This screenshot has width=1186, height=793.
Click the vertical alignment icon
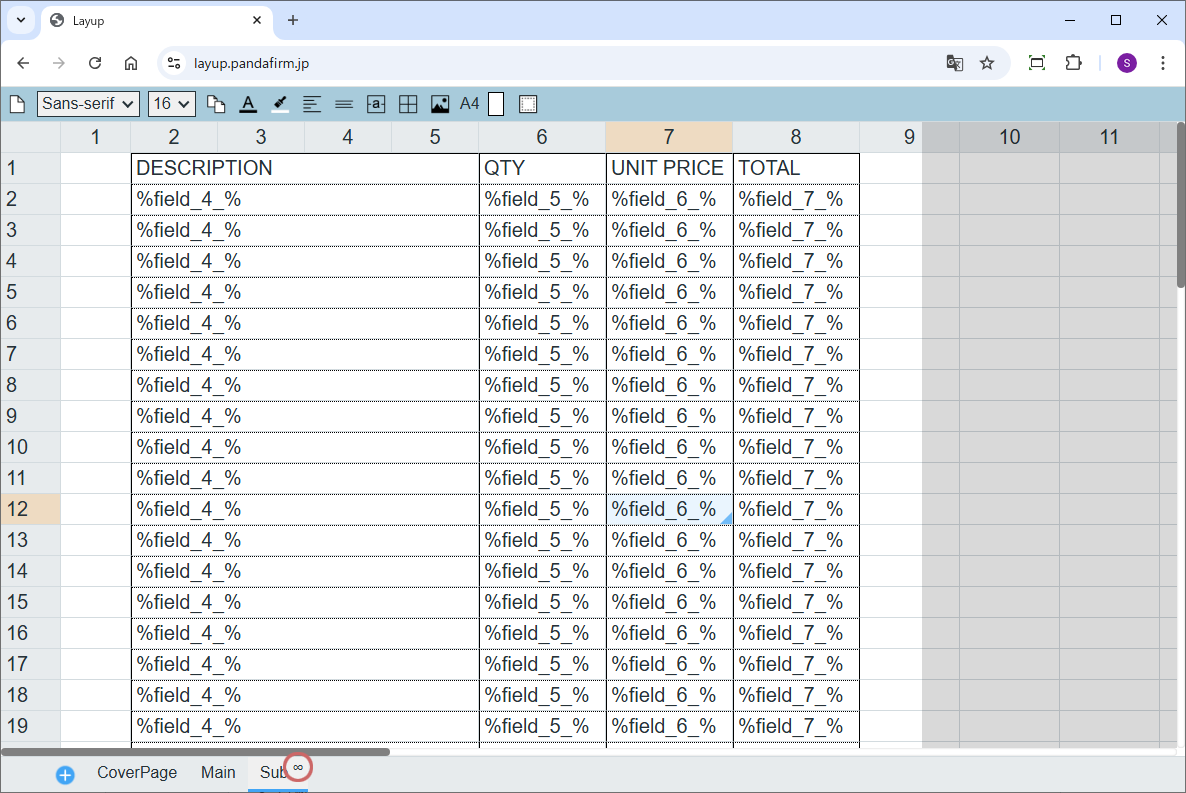point(344,104)
